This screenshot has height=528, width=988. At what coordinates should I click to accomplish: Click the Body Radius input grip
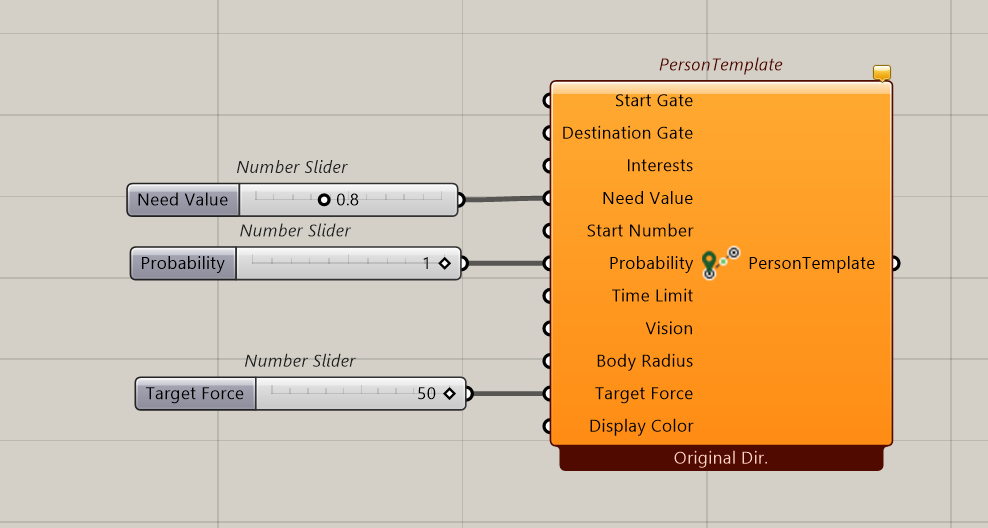(x=547, y=361)
